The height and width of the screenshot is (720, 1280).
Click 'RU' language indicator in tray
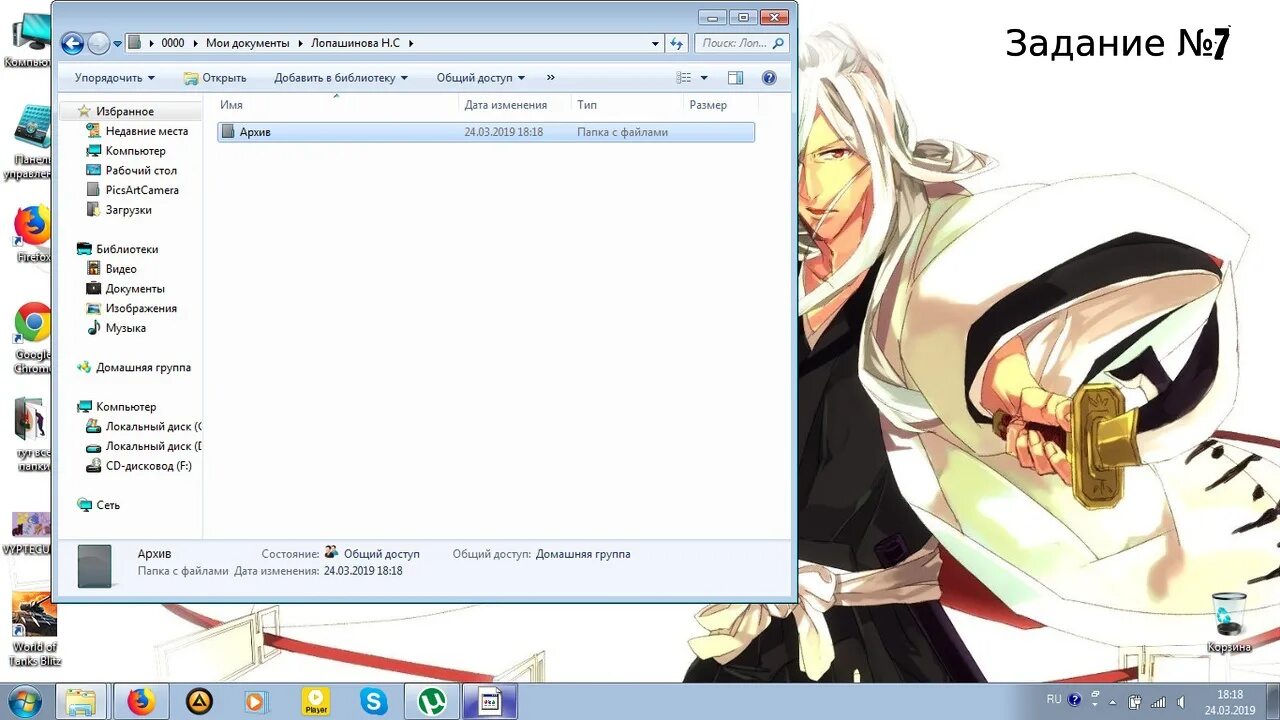coord(1054,699)
